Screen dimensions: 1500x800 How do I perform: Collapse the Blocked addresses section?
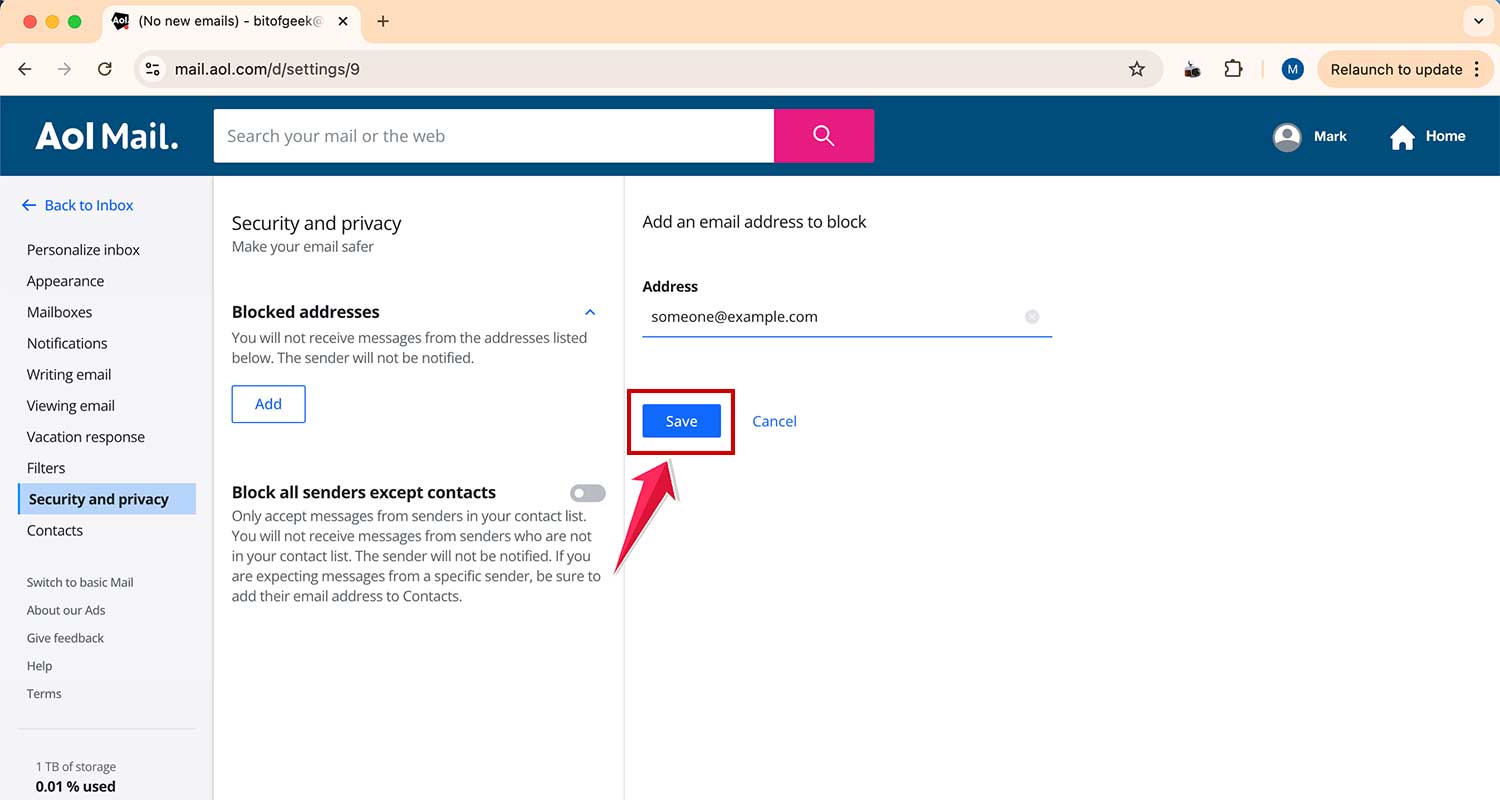[x=590, y=311]
